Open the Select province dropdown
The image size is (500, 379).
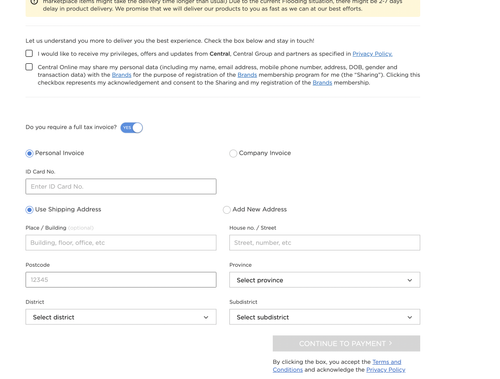(325, 280)
